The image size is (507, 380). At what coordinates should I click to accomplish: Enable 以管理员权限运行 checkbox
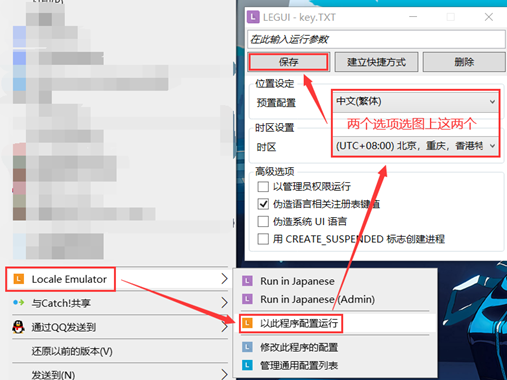coord(263,186)
